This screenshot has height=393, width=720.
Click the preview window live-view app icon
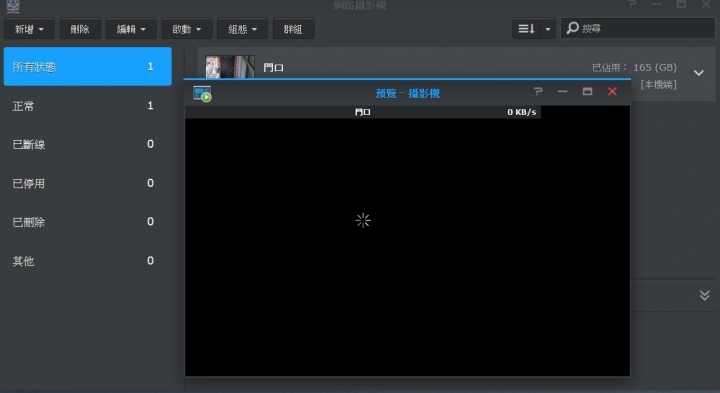tap(202, 94)
